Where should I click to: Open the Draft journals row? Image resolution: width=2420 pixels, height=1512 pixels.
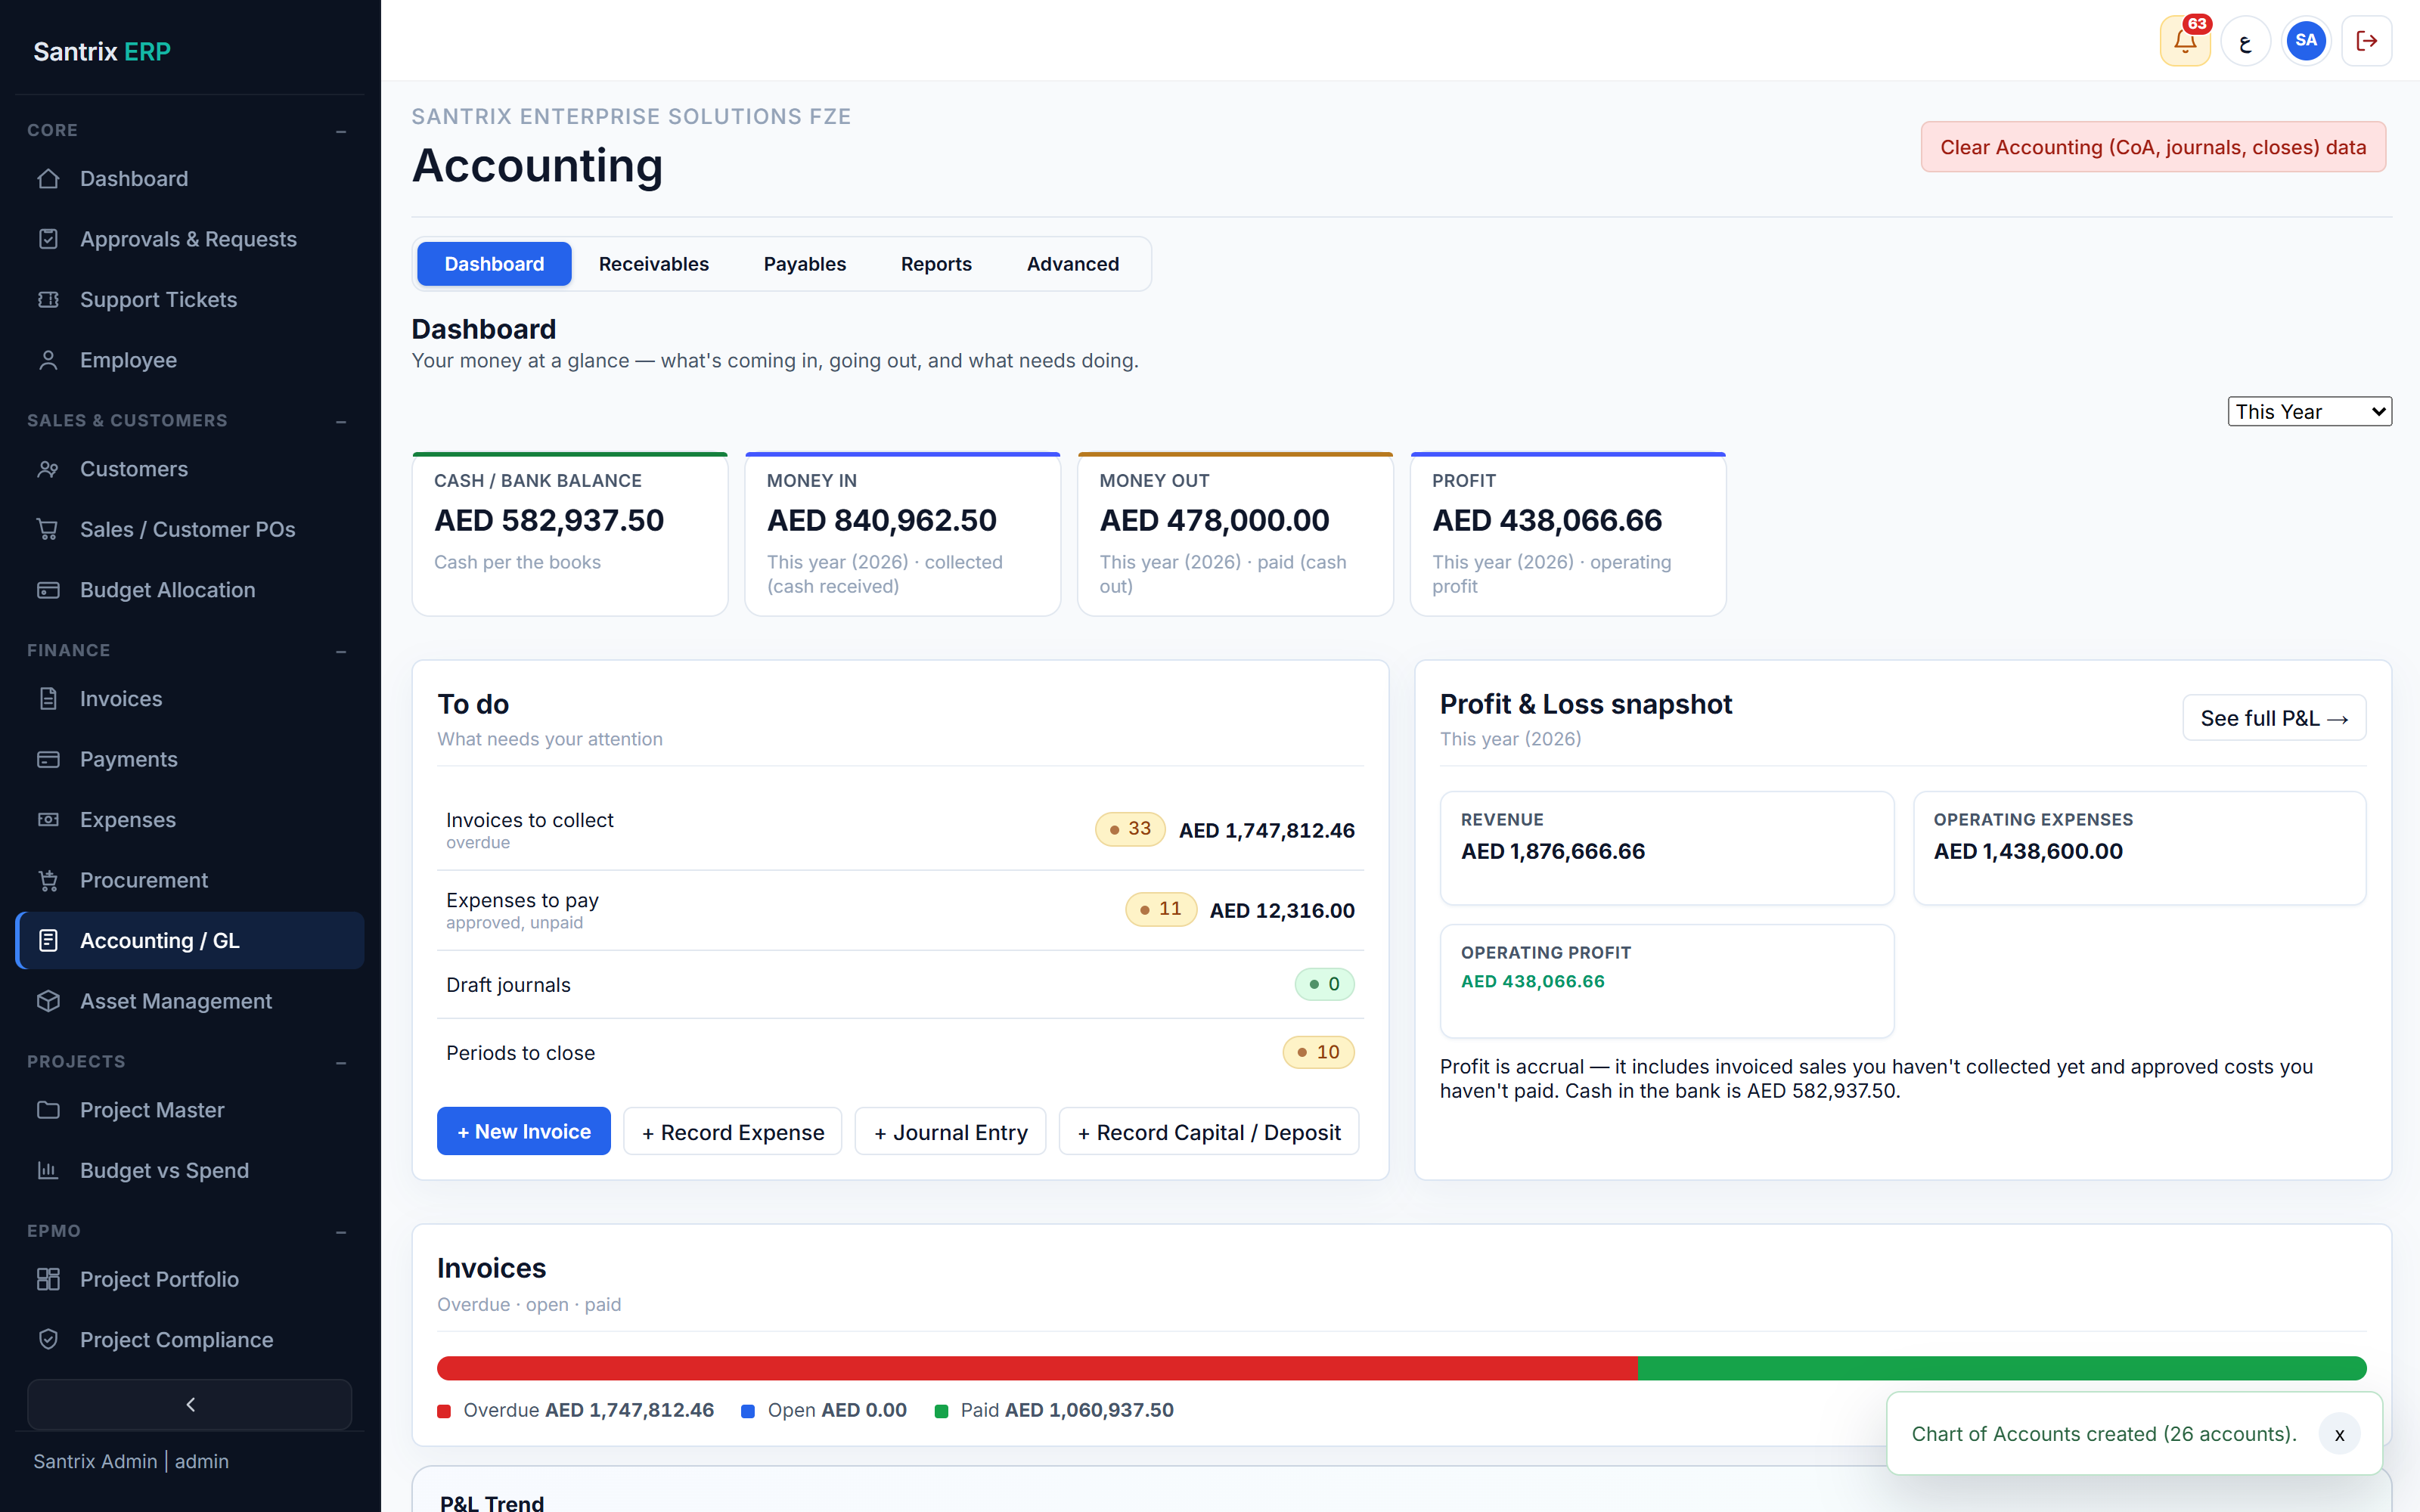tap(900, 985)
